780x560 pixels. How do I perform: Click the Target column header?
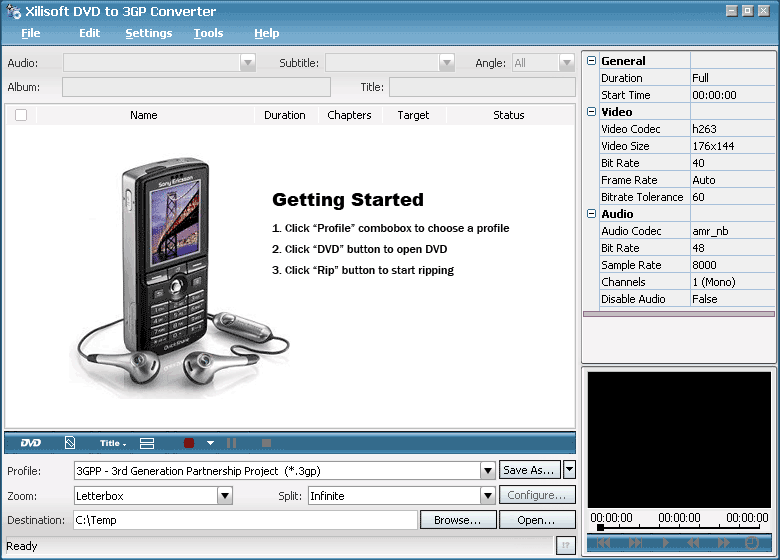point(413,115)
